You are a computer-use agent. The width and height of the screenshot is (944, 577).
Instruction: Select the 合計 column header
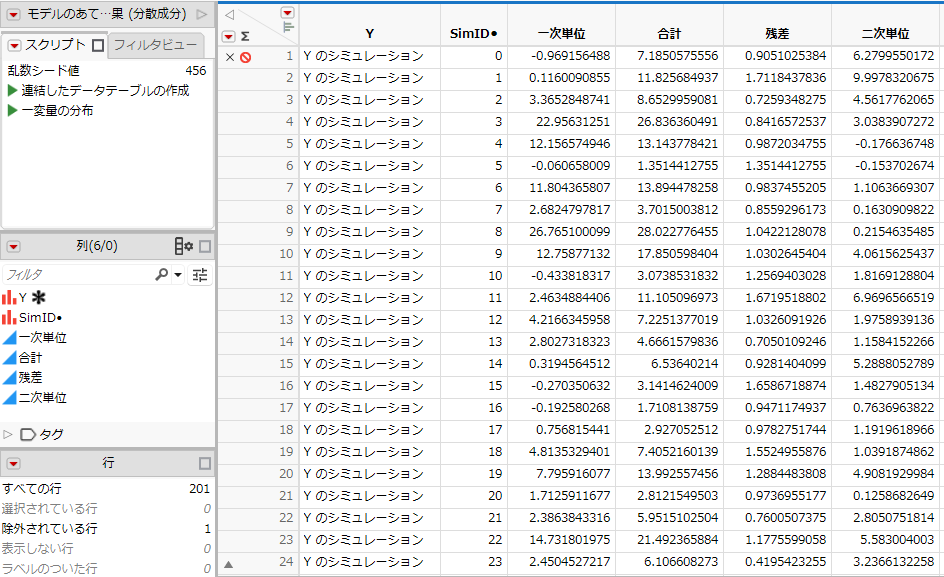coord(669,34)
